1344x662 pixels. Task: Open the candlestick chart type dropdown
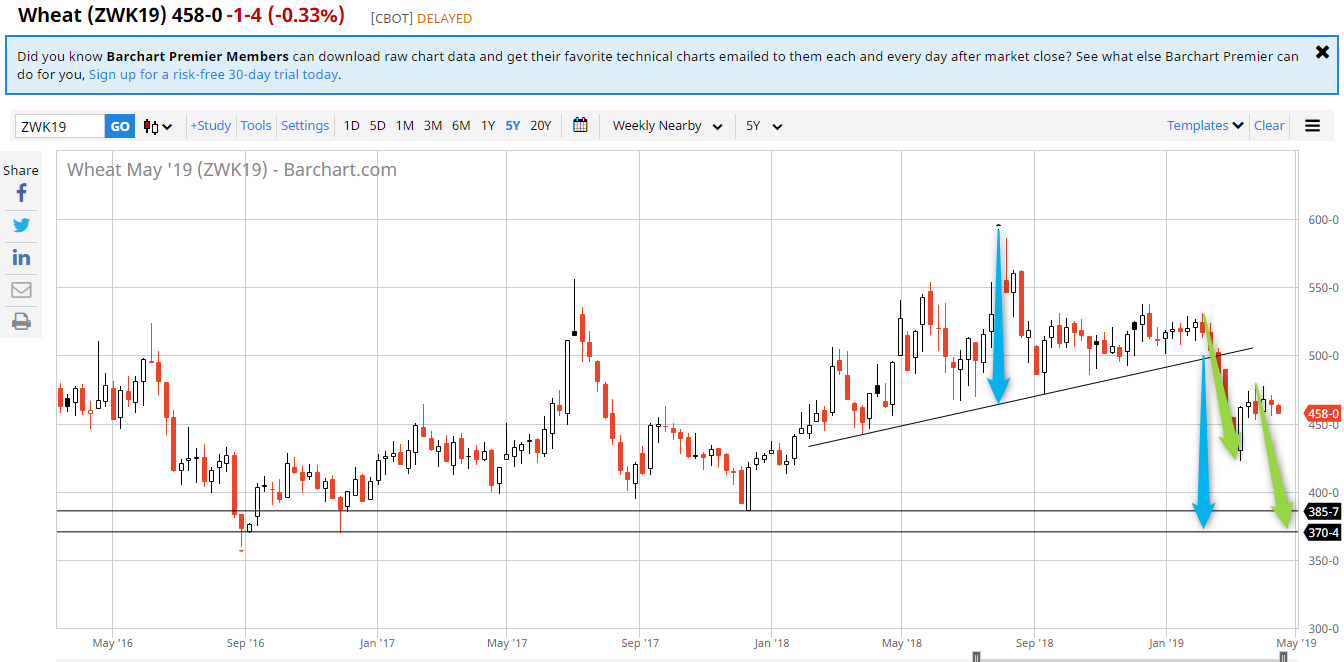158,126
